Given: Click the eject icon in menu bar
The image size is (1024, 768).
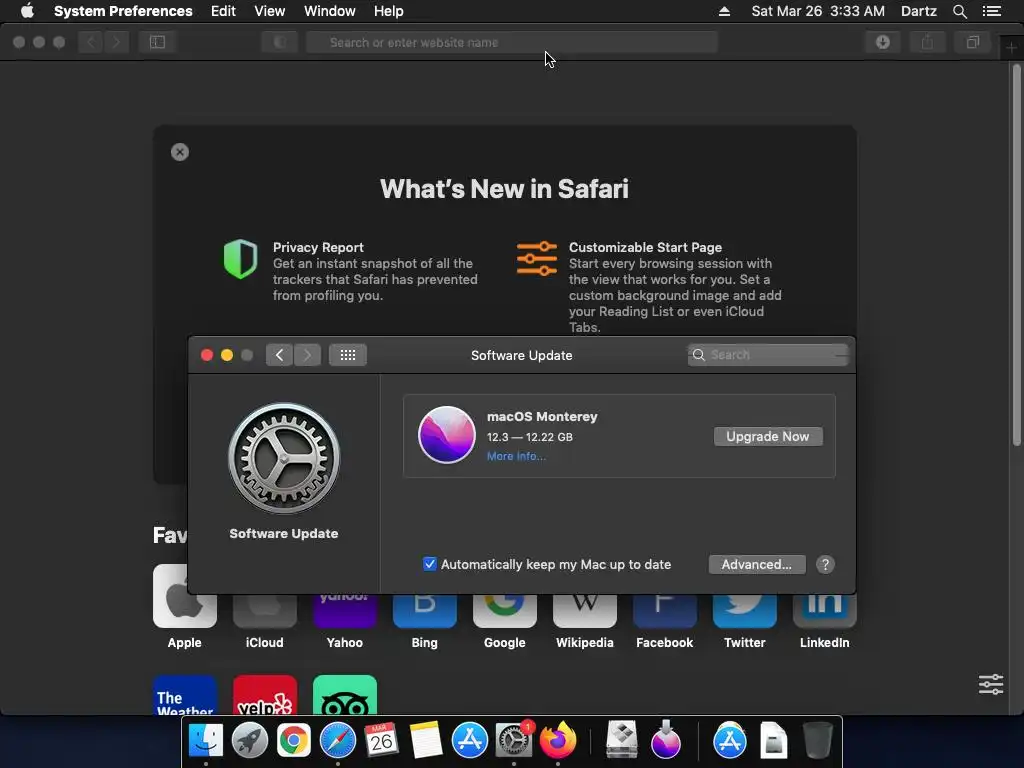Looking at the screenshot, I should click(x=724, y=11).
